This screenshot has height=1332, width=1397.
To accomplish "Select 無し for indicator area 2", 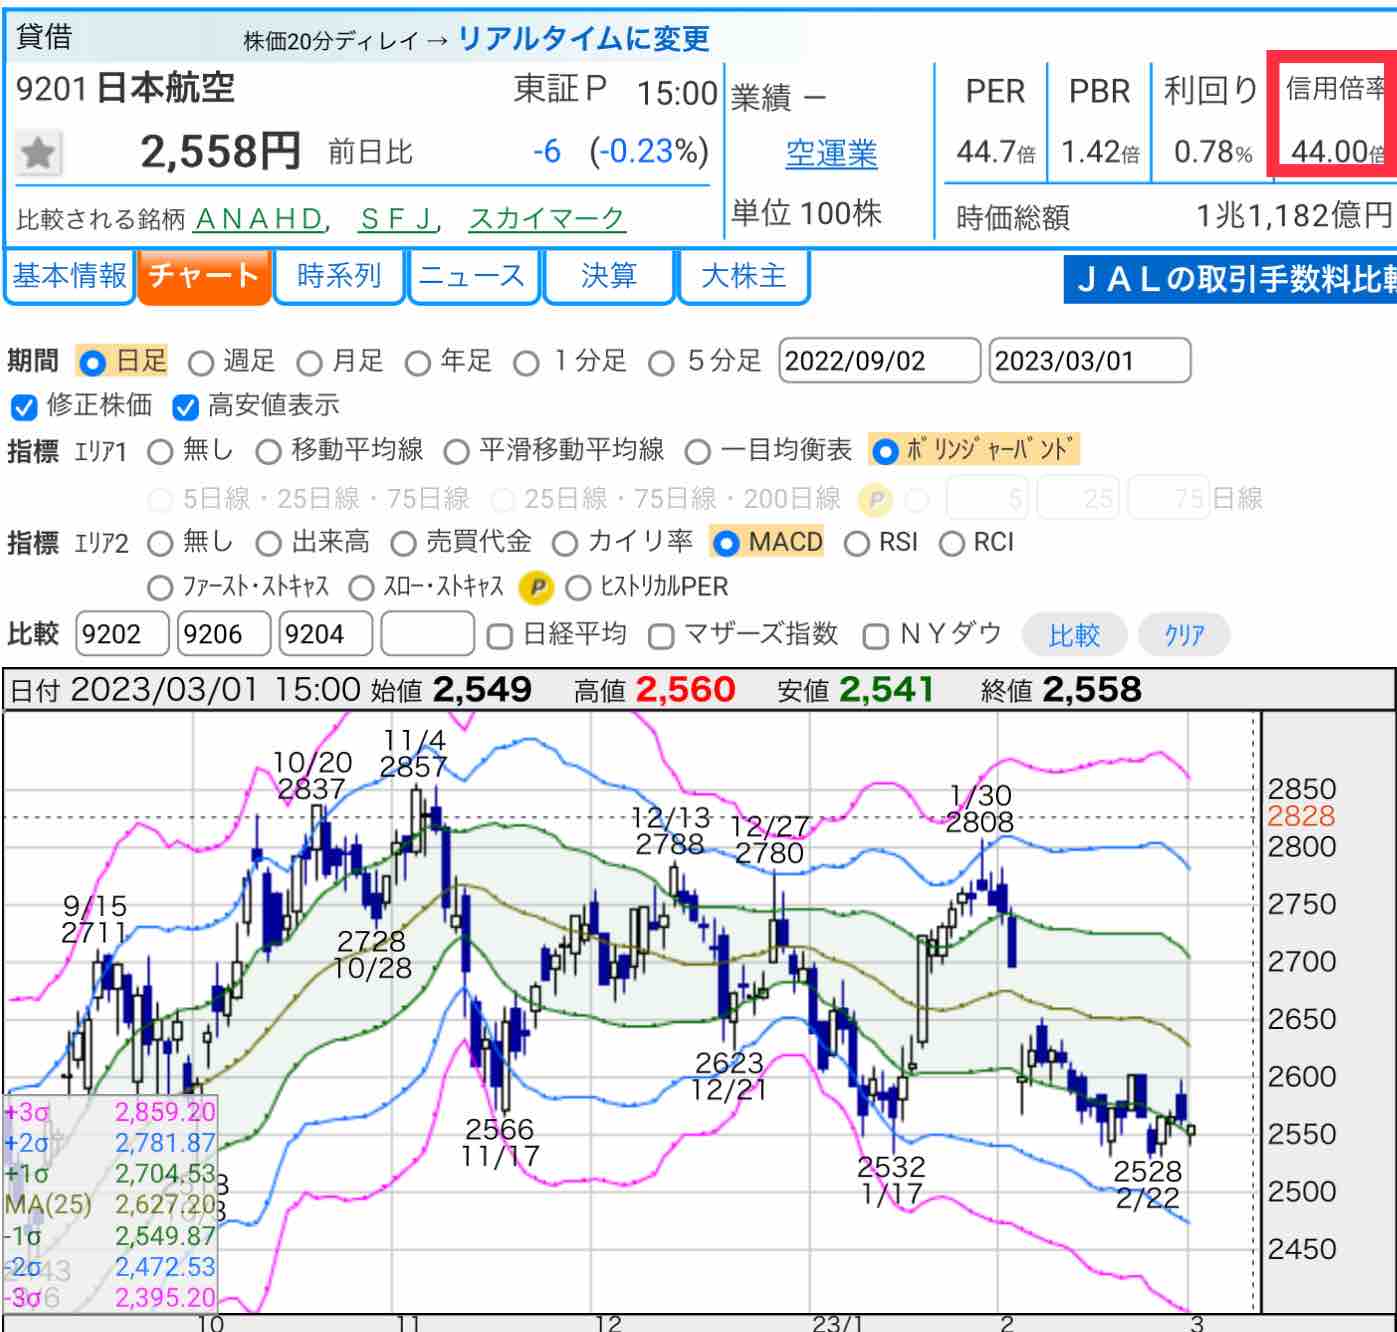I will pos(160,544).
